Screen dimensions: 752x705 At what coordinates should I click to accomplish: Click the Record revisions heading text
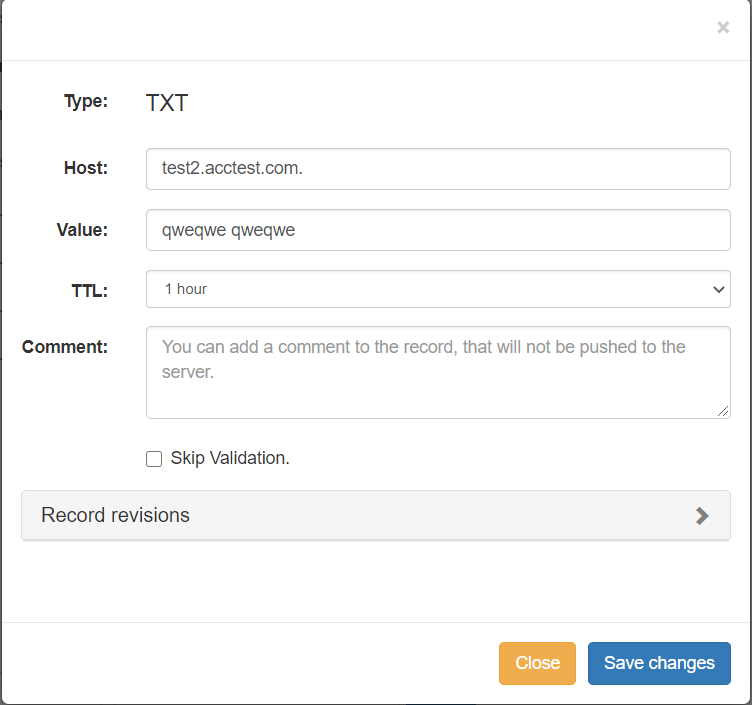115,516
